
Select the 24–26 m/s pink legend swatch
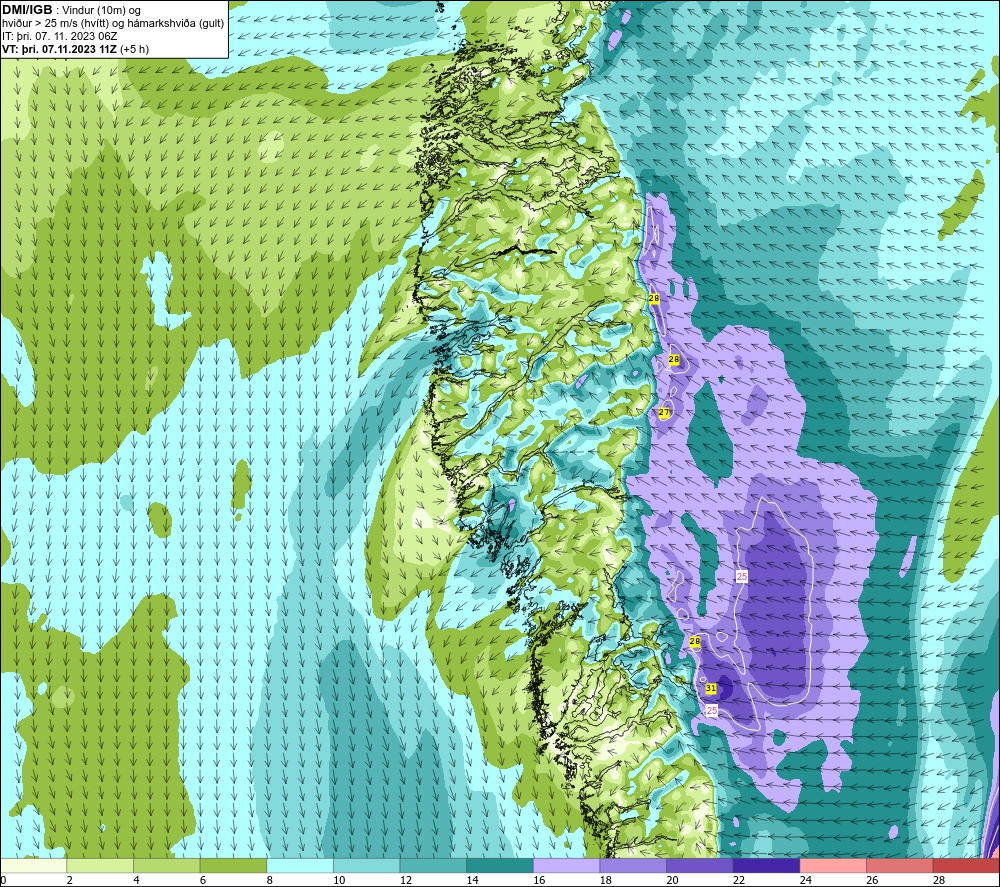tap(833, 865)
